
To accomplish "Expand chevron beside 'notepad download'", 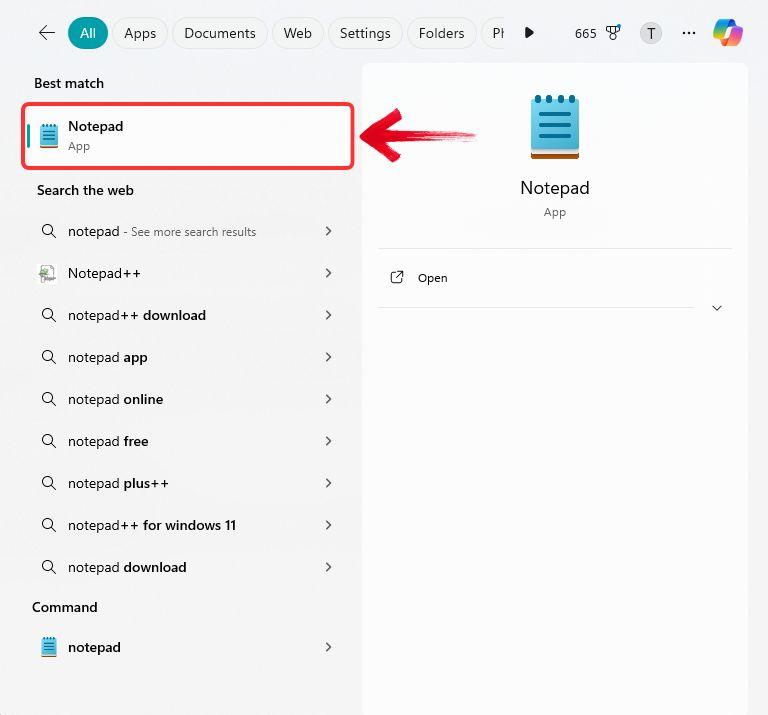I will pyautogui.click(x=328, y=568).
